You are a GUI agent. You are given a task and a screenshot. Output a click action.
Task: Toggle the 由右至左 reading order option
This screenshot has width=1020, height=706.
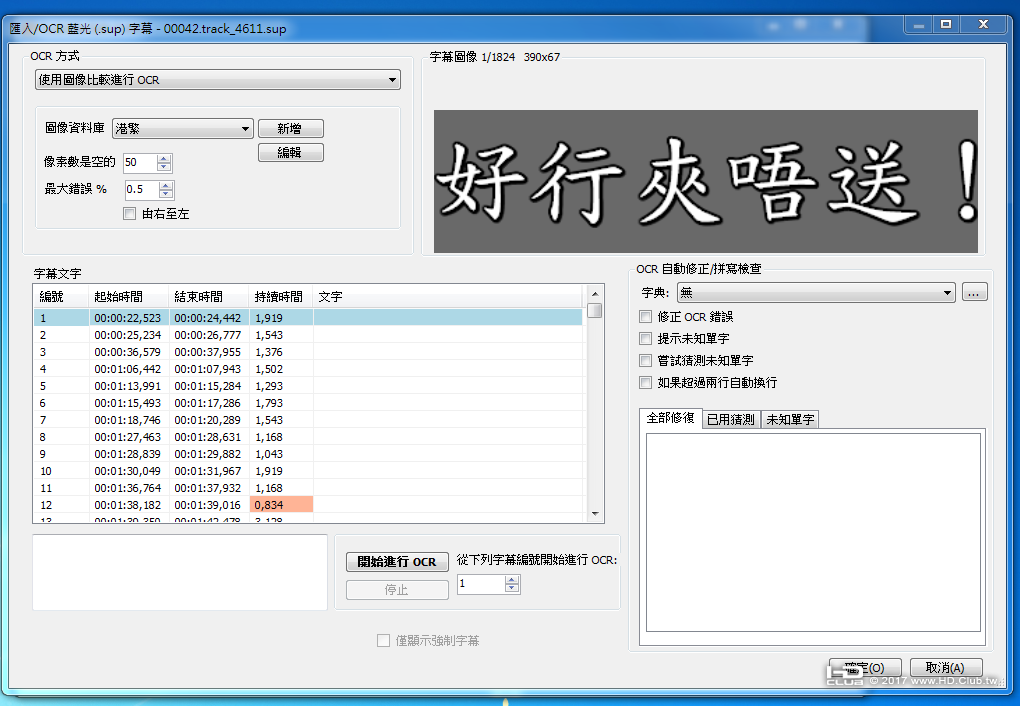point(129,213)
